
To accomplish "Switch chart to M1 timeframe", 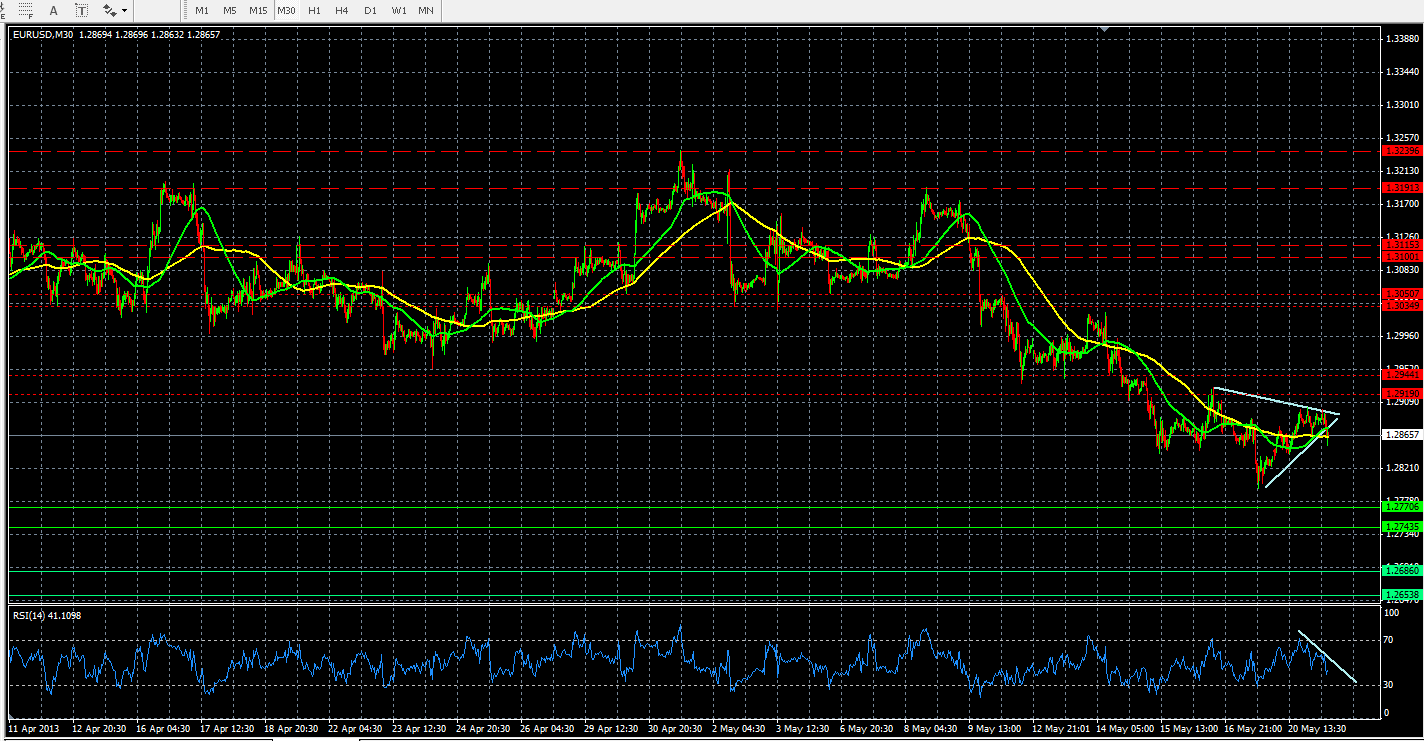I will pyautogui.click(x=202, y=10).
